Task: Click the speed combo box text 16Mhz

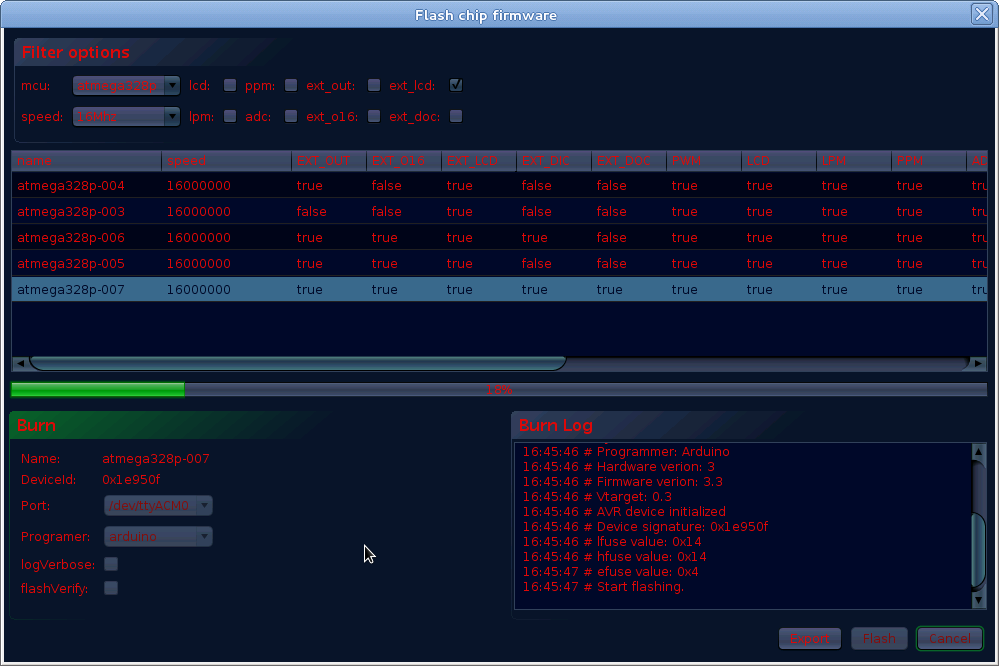Action: point(97,117)
